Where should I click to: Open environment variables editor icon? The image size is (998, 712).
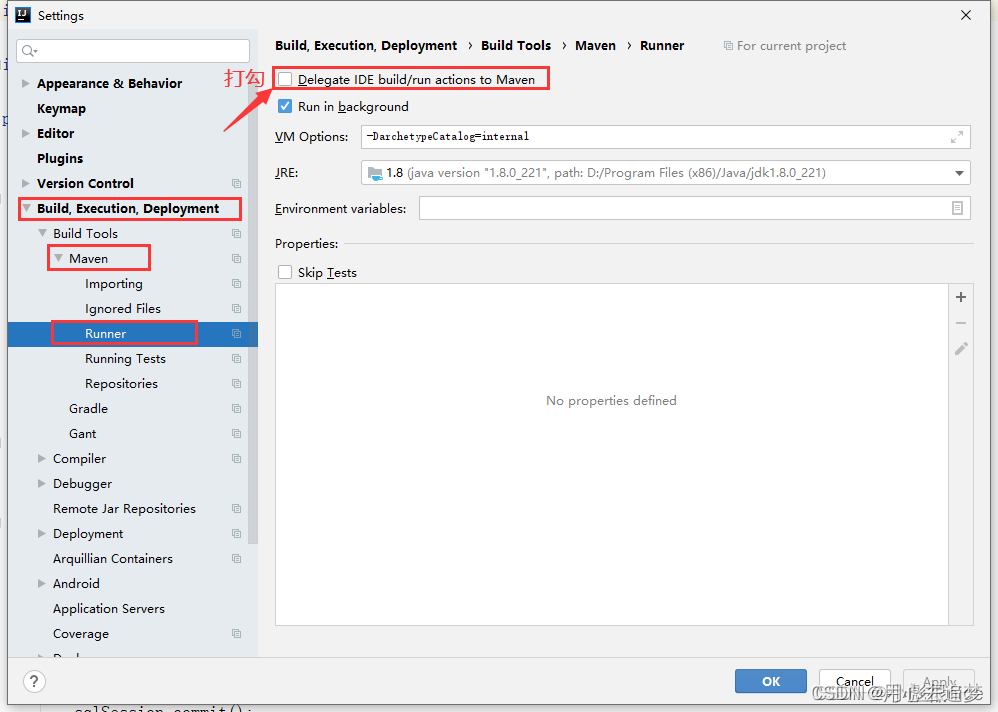click(x=957, y=208)
